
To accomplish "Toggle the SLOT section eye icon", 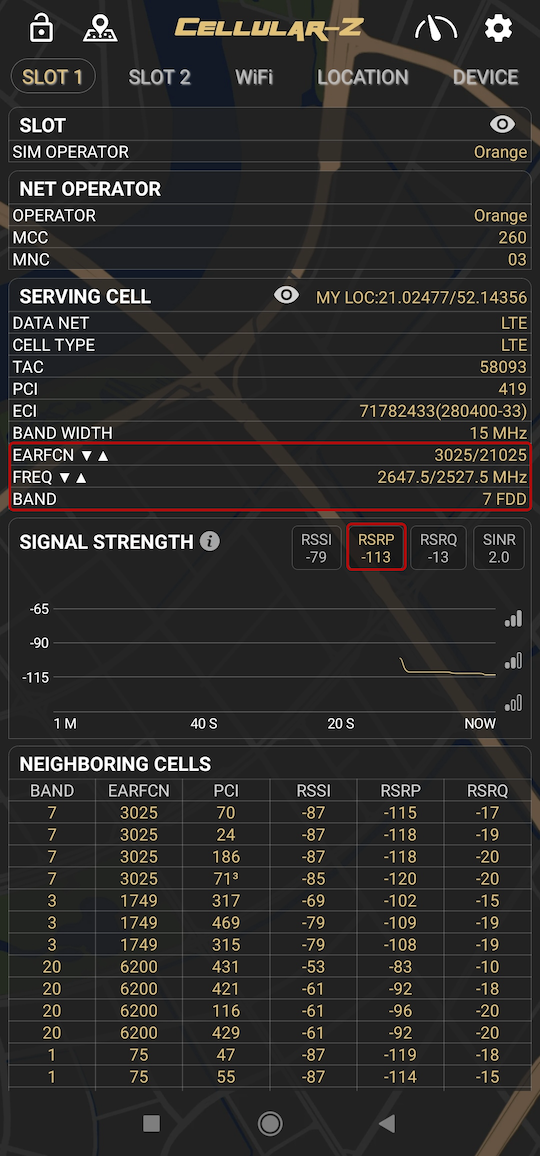I will [502, 125].
